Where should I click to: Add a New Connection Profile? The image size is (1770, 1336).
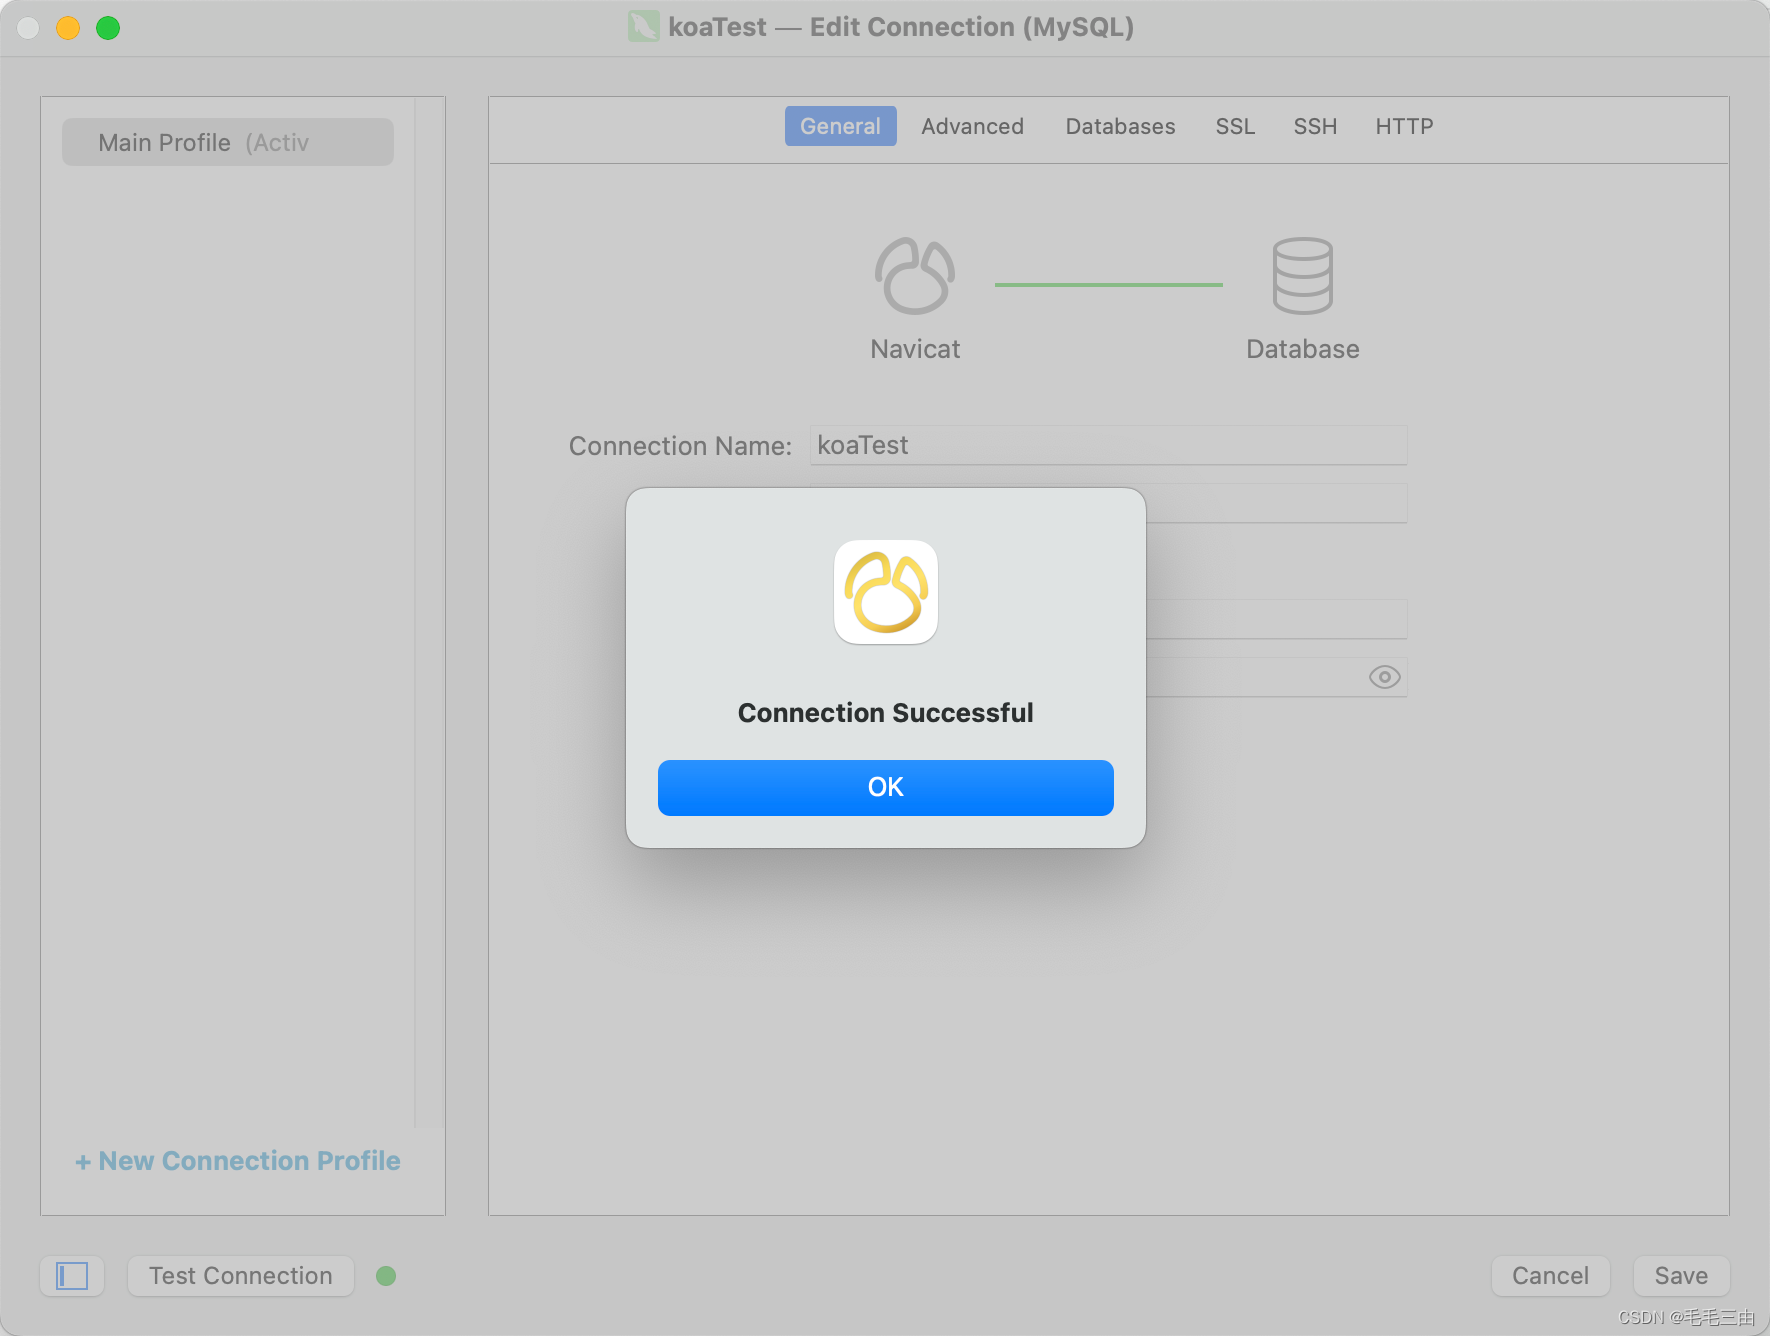coord(238,1161)
